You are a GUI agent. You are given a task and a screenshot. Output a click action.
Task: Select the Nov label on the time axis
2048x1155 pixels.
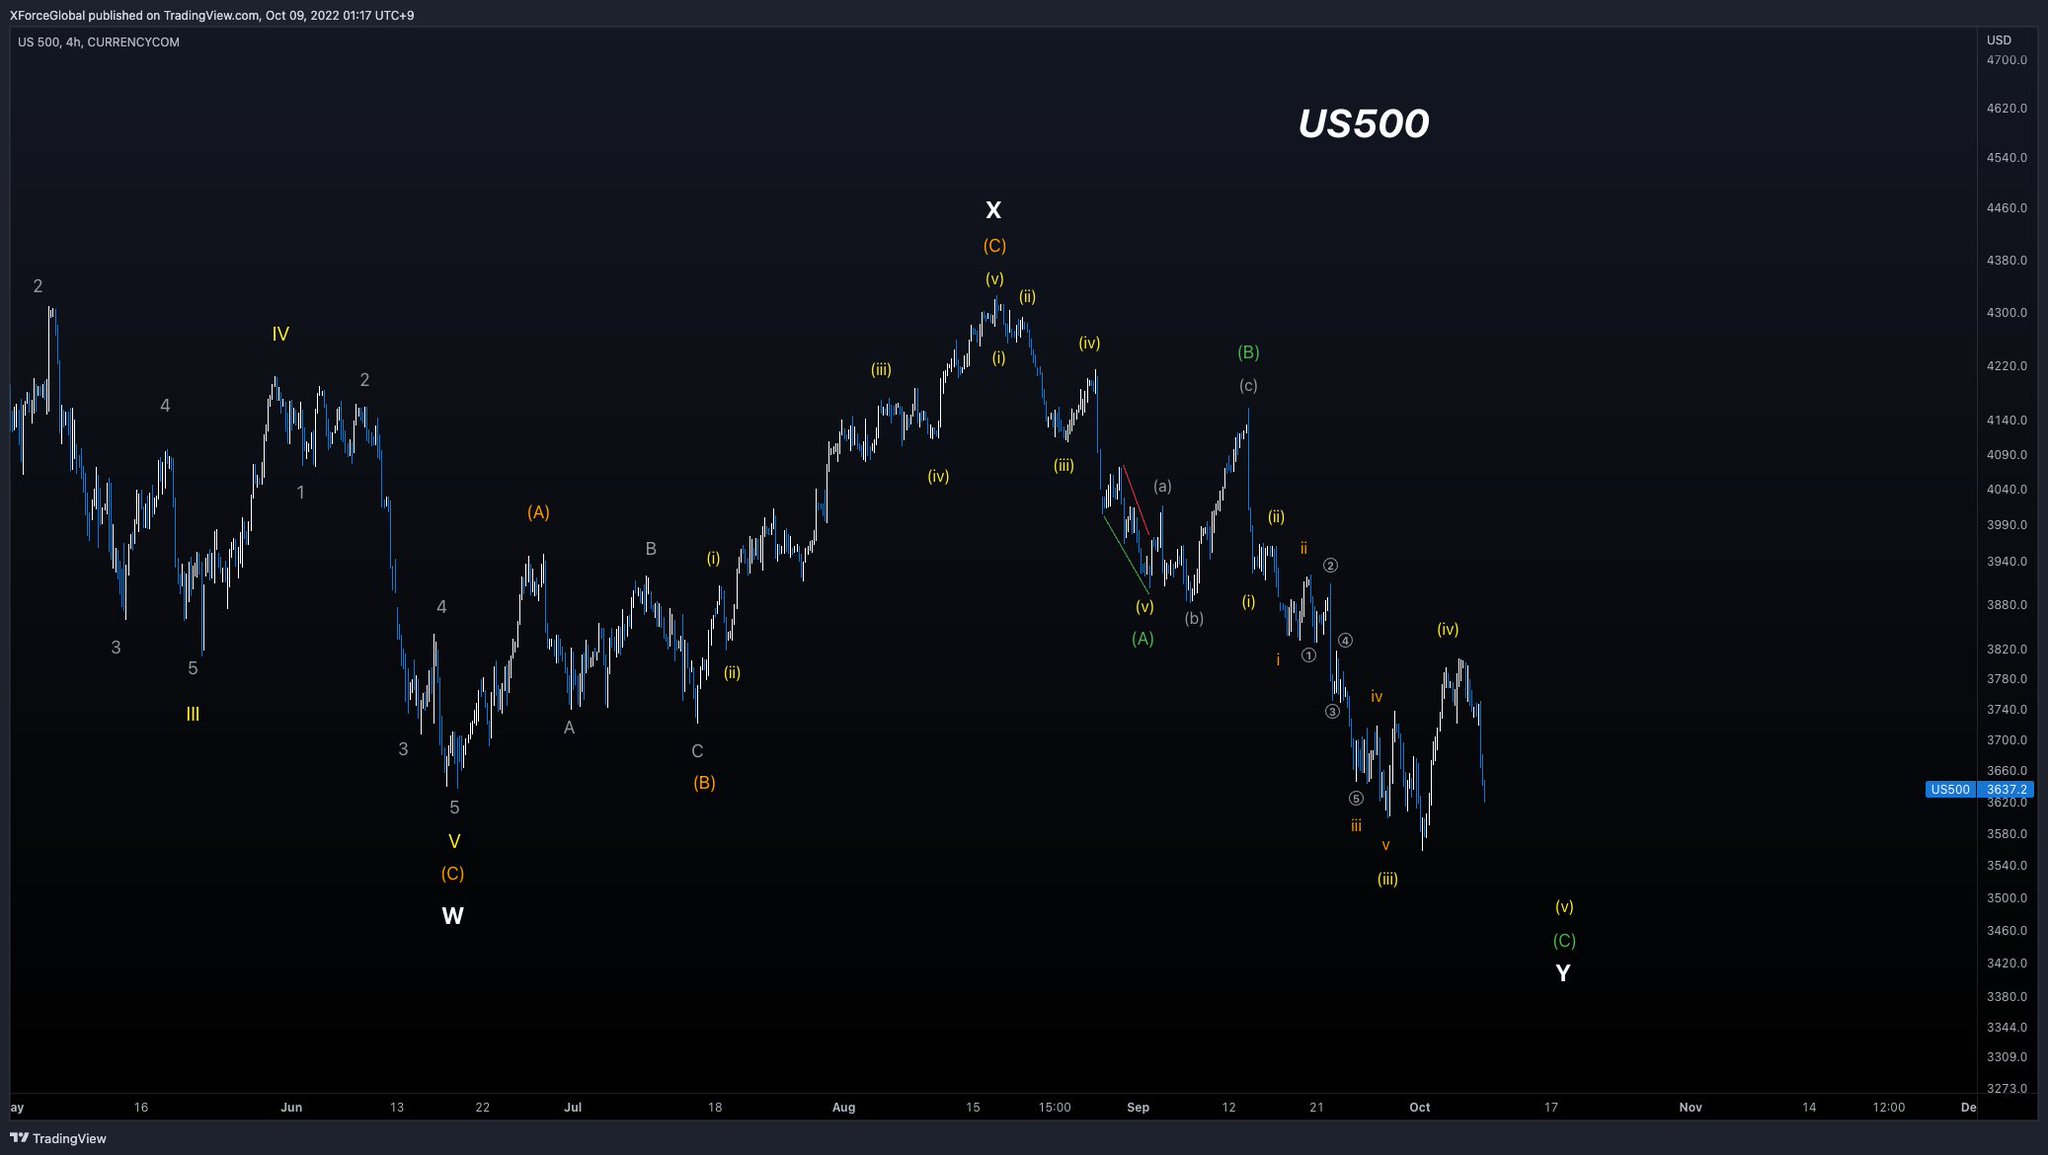(x=1690, y=1107)
